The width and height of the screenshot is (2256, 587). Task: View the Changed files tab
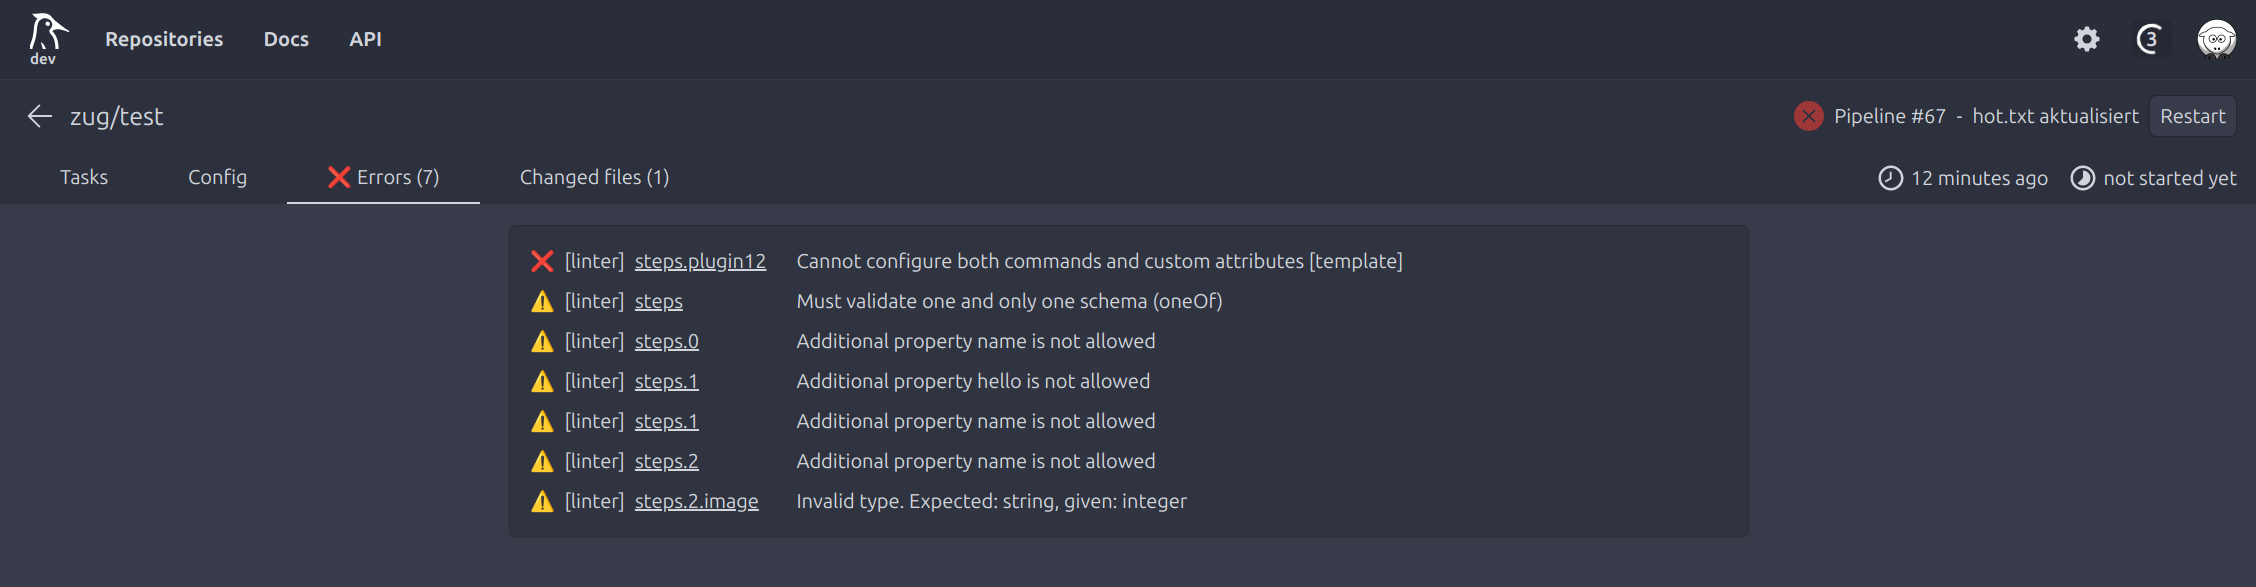(594, 177)
